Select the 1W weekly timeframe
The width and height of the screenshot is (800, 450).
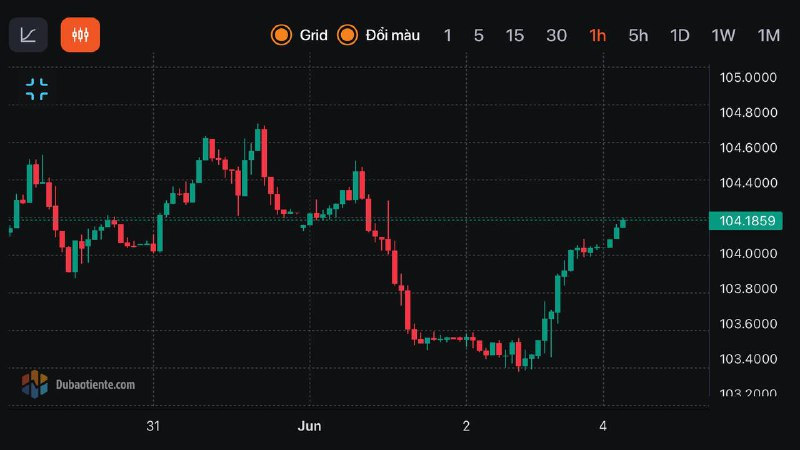tap(723, 35)
